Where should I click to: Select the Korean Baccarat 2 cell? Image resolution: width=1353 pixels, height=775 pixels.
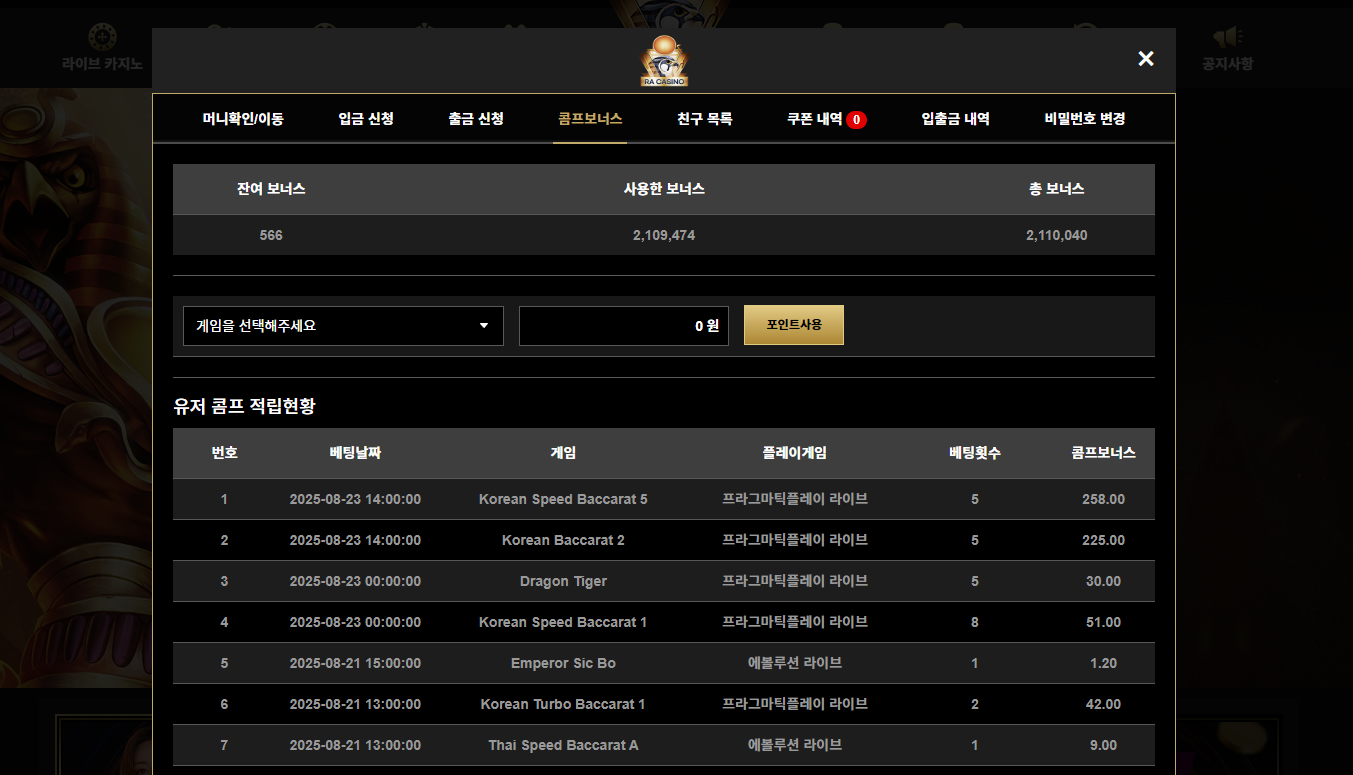563,540
